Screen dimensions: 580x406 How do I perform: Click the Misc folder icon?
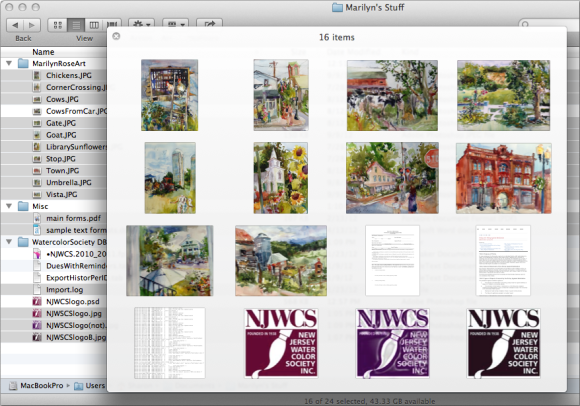pos(23,206)
